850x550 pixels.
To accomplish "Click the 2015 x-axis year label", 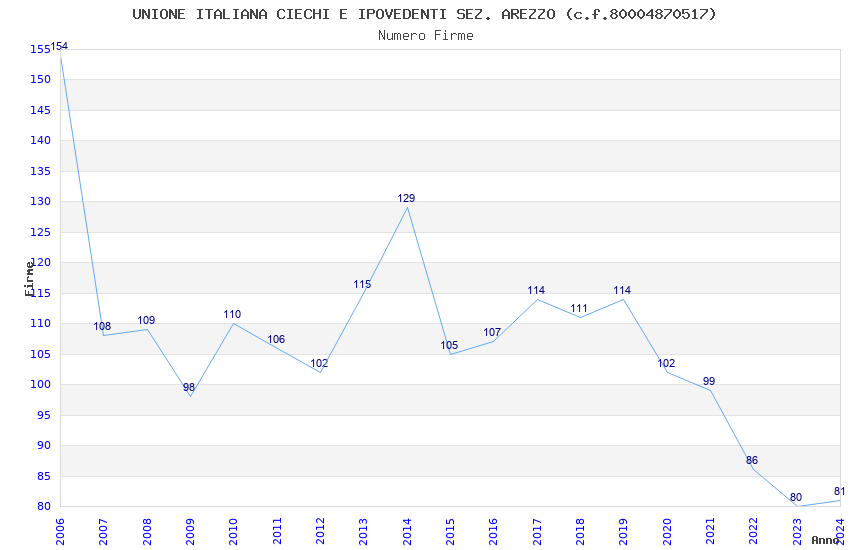I will point(450,531).
